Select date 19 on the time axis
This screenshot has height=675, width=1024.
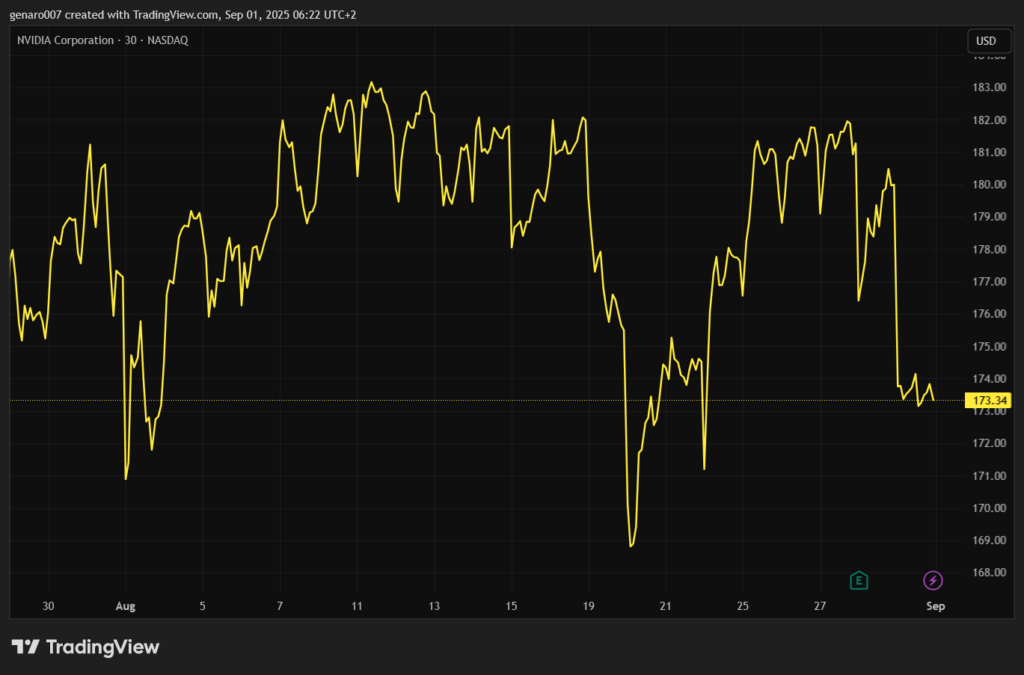point(589,606)
